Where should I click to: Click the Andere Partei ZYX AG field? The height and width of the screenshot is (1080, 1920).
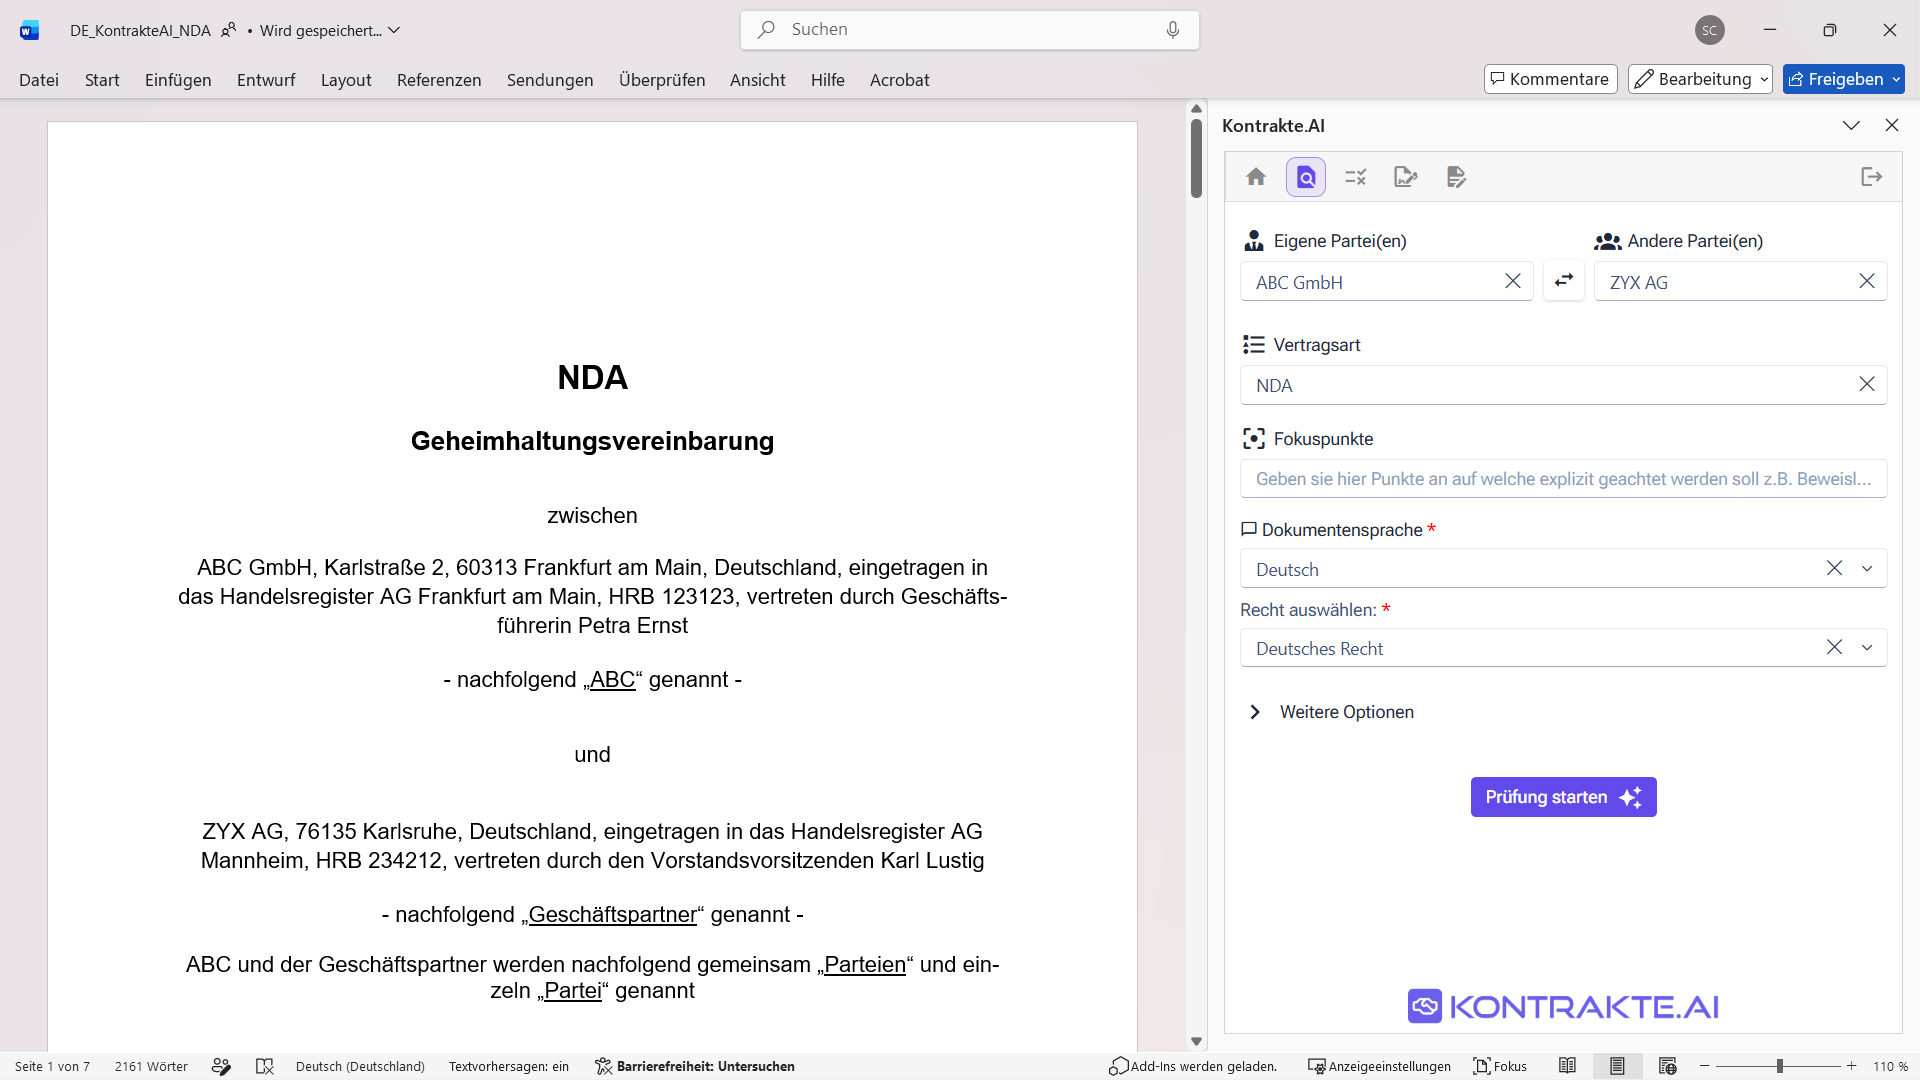click(x=1740, y=282)
